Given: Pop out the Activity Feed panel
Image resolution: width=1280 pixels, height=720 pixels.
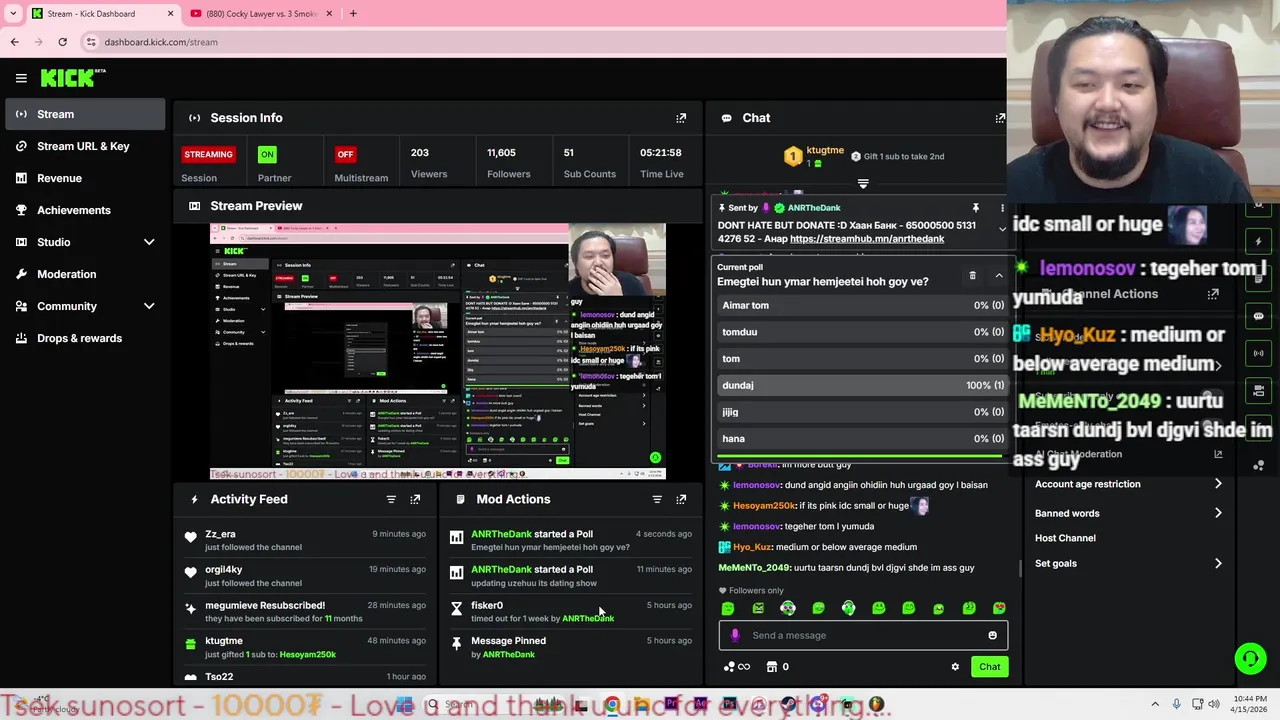Looking at the screenshot, I should [415, 499].
